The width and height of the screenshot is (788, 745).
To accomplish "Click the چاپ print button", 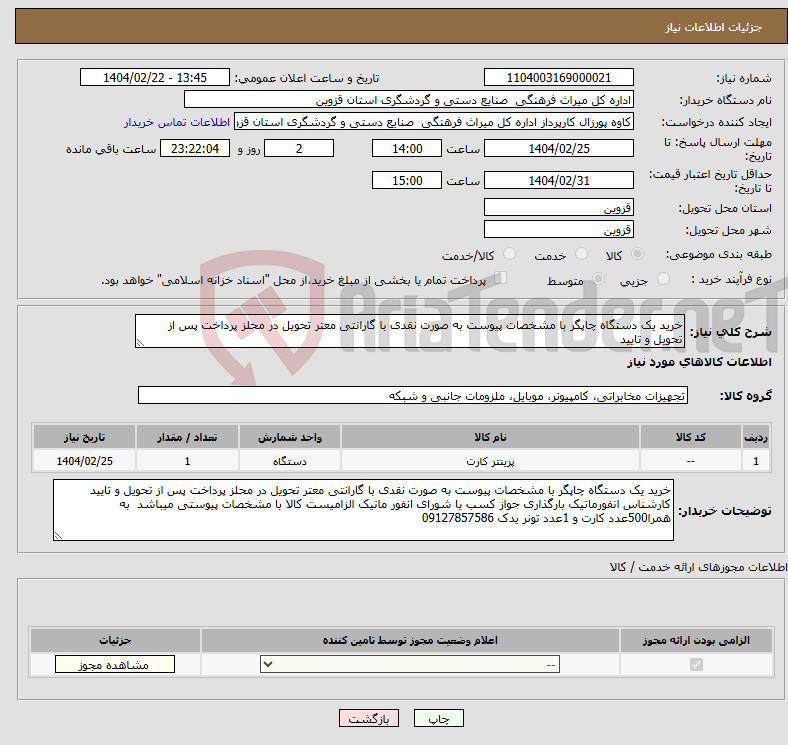I will tap(439, 719).
